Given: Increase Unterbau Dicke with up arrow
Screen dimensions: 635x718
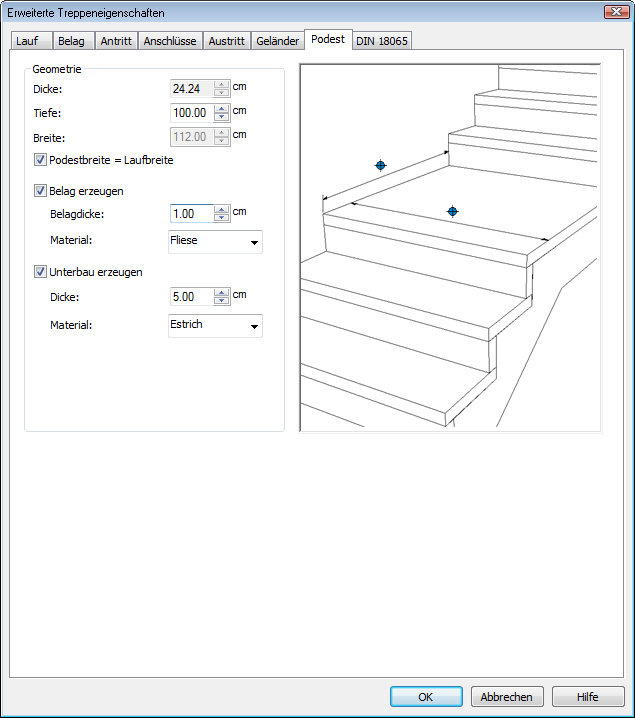Looking at the screenshot, I should [x=222, y=292].
